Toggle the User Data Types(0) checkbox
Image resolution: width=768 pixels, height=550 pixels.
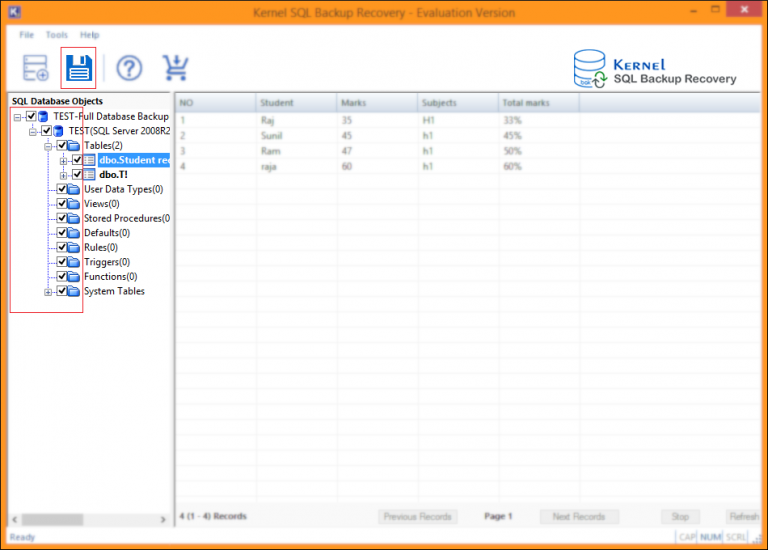coord(62,189)
